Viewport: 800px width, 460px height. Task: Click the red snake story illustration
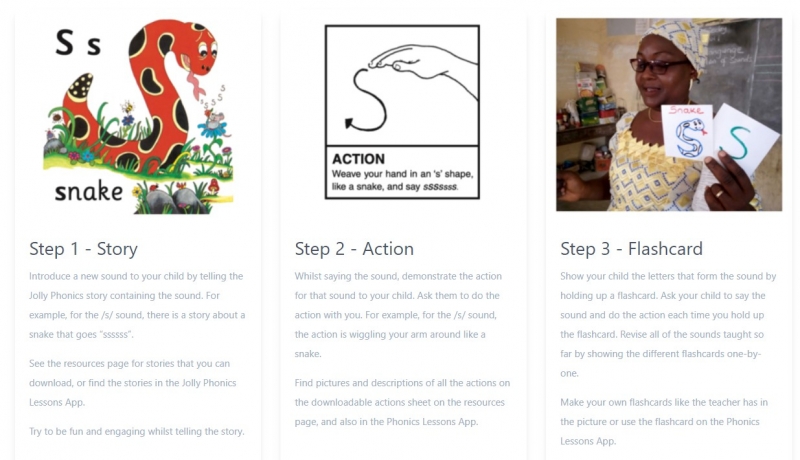coord(139,116)
